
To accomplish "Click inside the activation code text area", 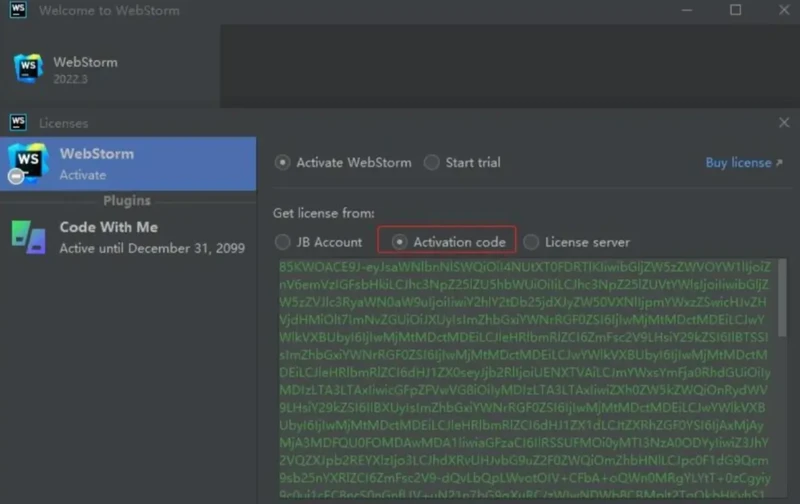I will (x=520, y=380).
